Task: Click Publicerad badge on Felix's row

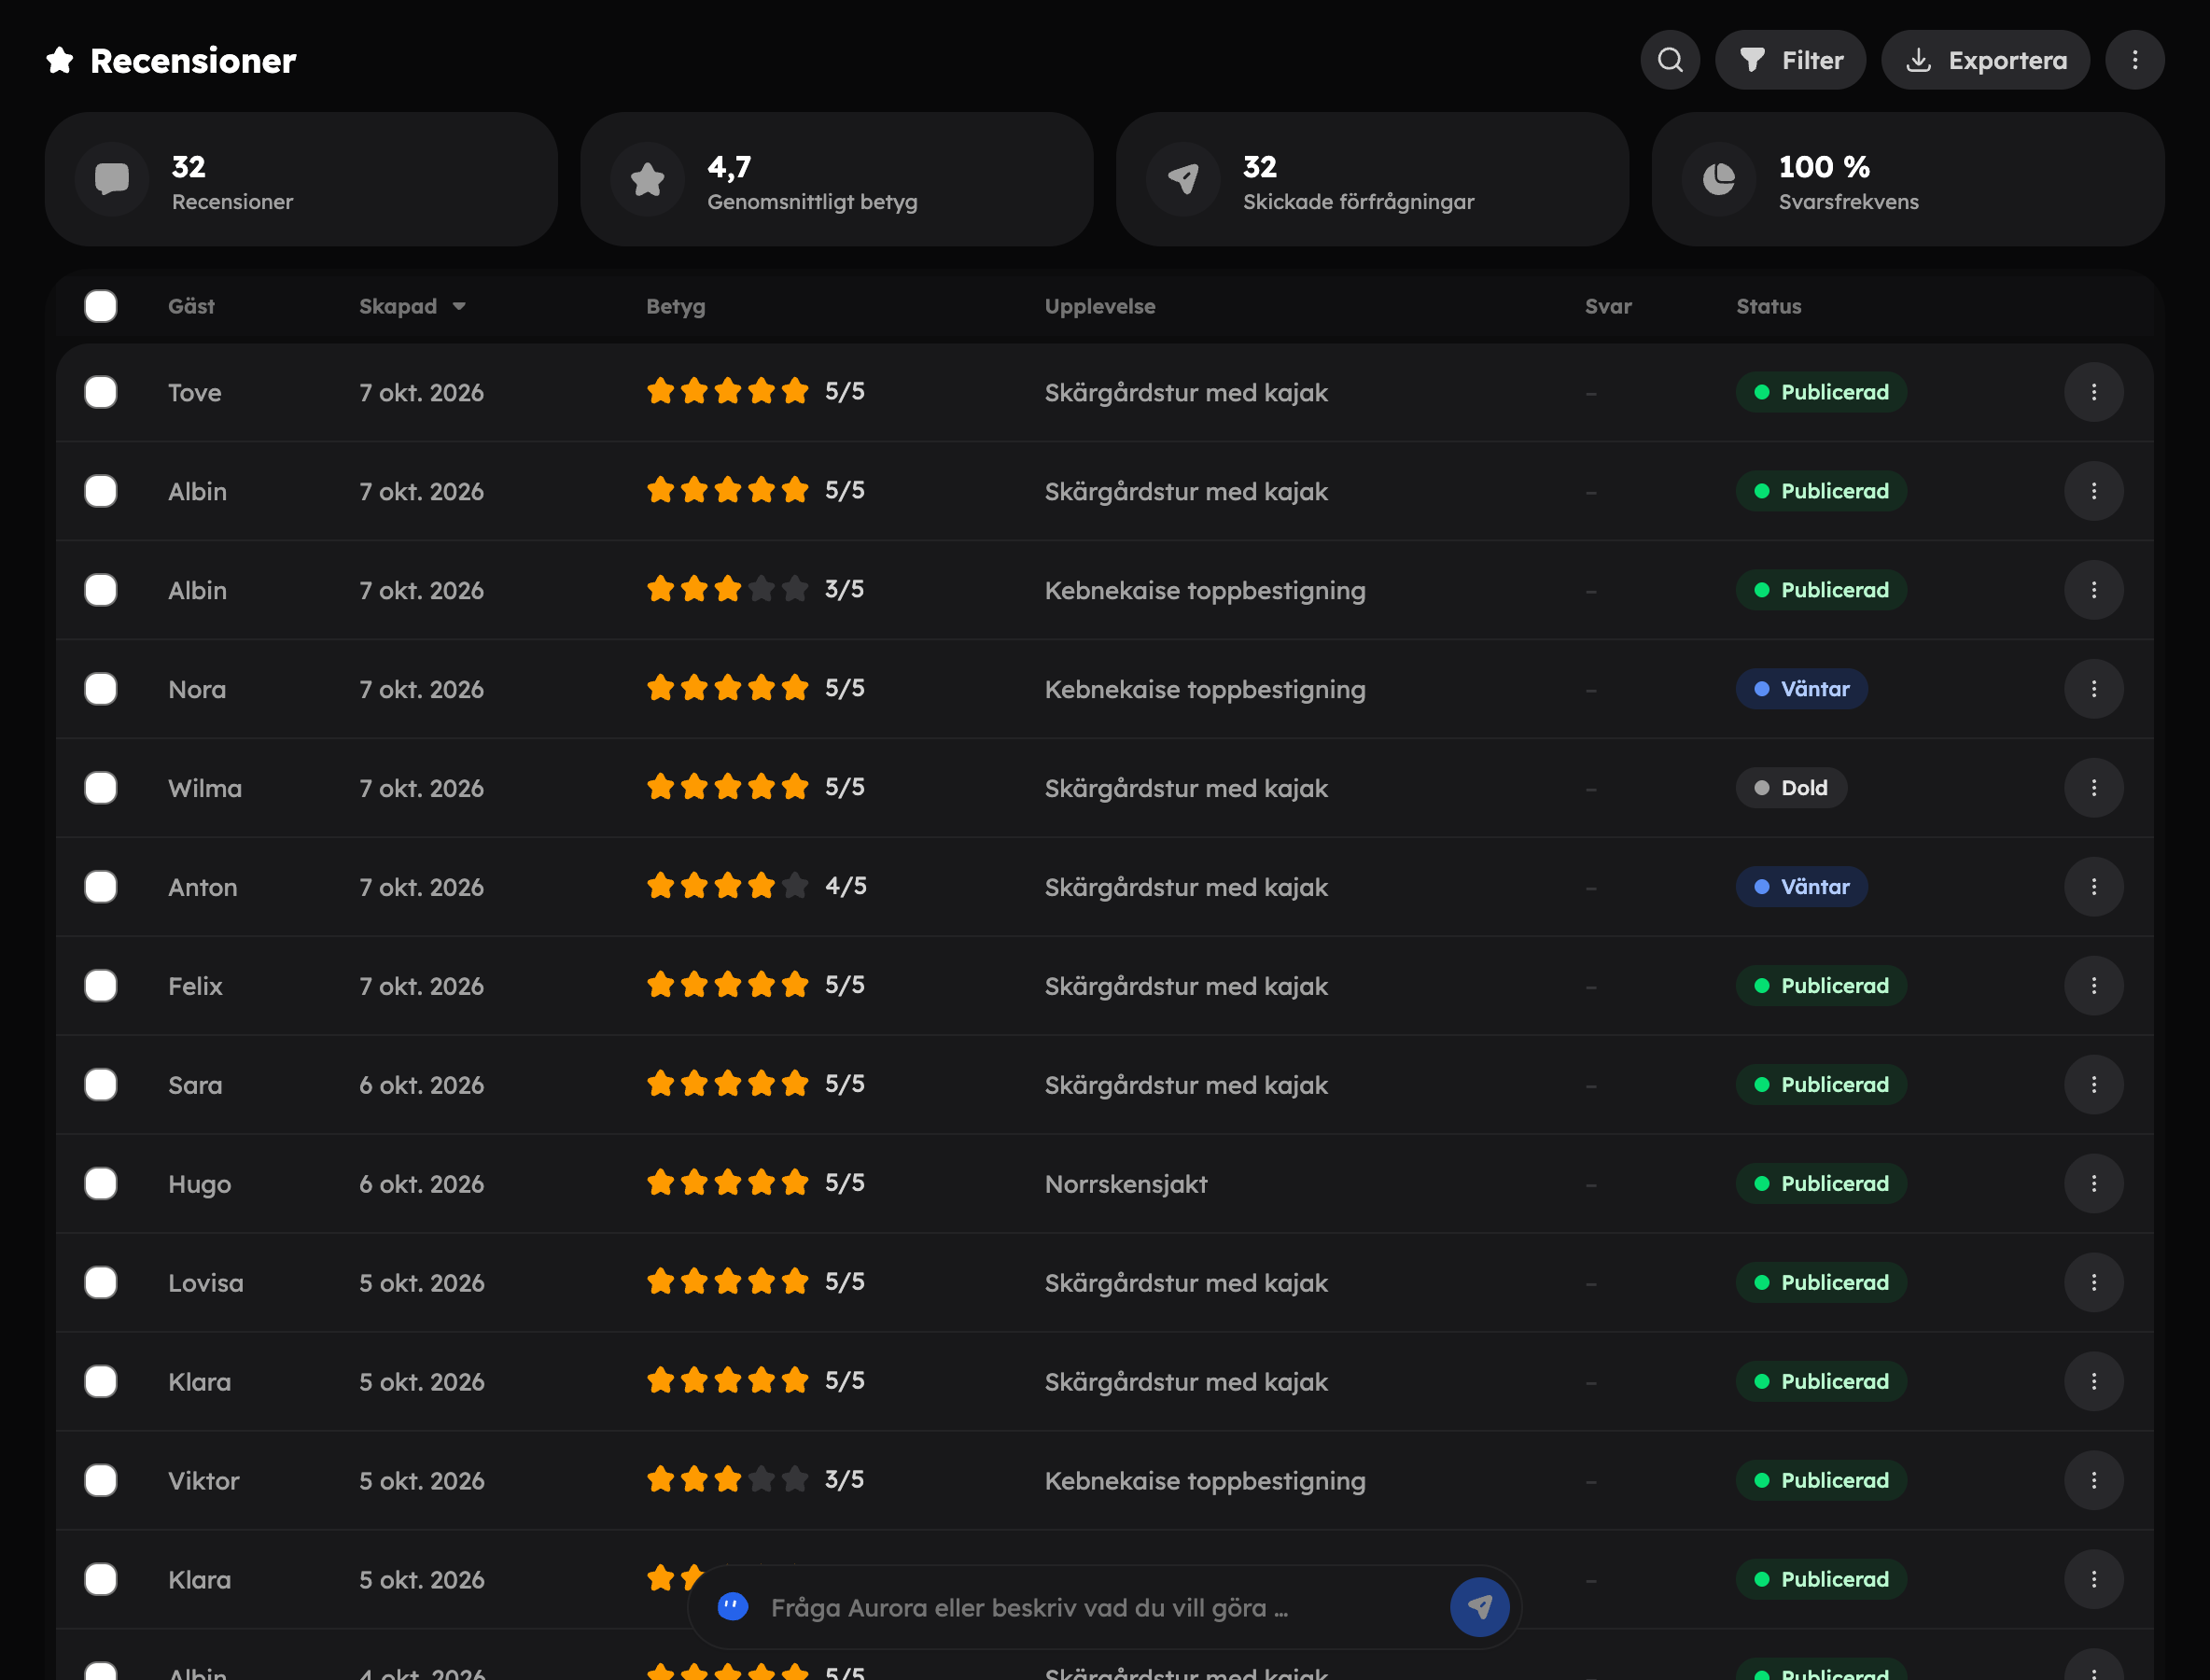Action: (1821, 986)
